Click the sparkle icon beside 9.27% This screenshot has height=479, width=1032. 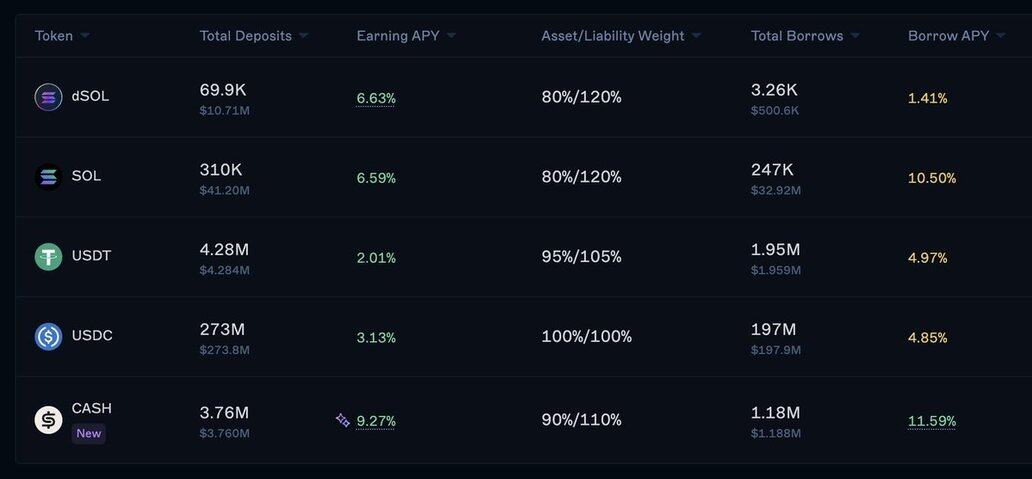click(x=342, y=421)
